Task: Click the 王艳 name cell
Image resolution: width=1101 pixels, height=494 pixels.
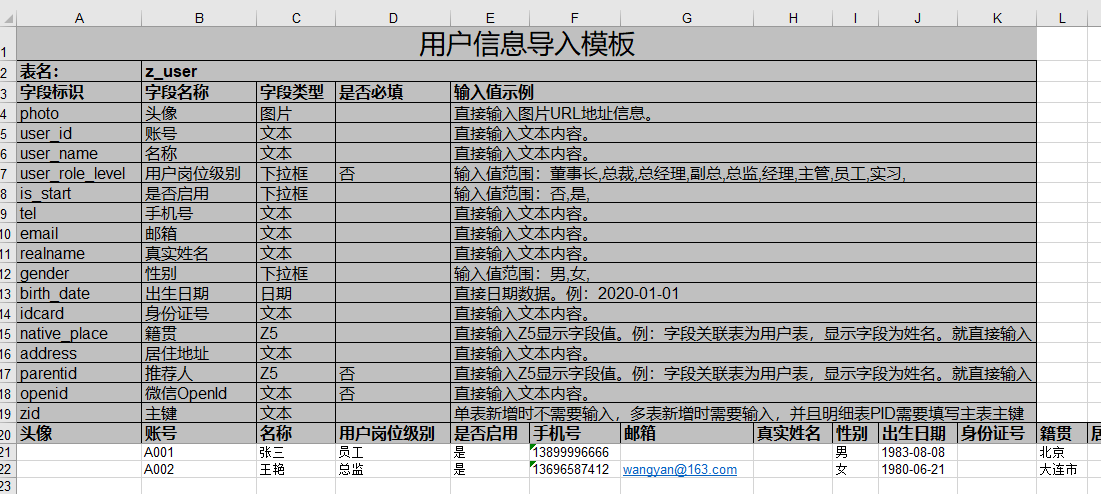Action: [296, 469]
